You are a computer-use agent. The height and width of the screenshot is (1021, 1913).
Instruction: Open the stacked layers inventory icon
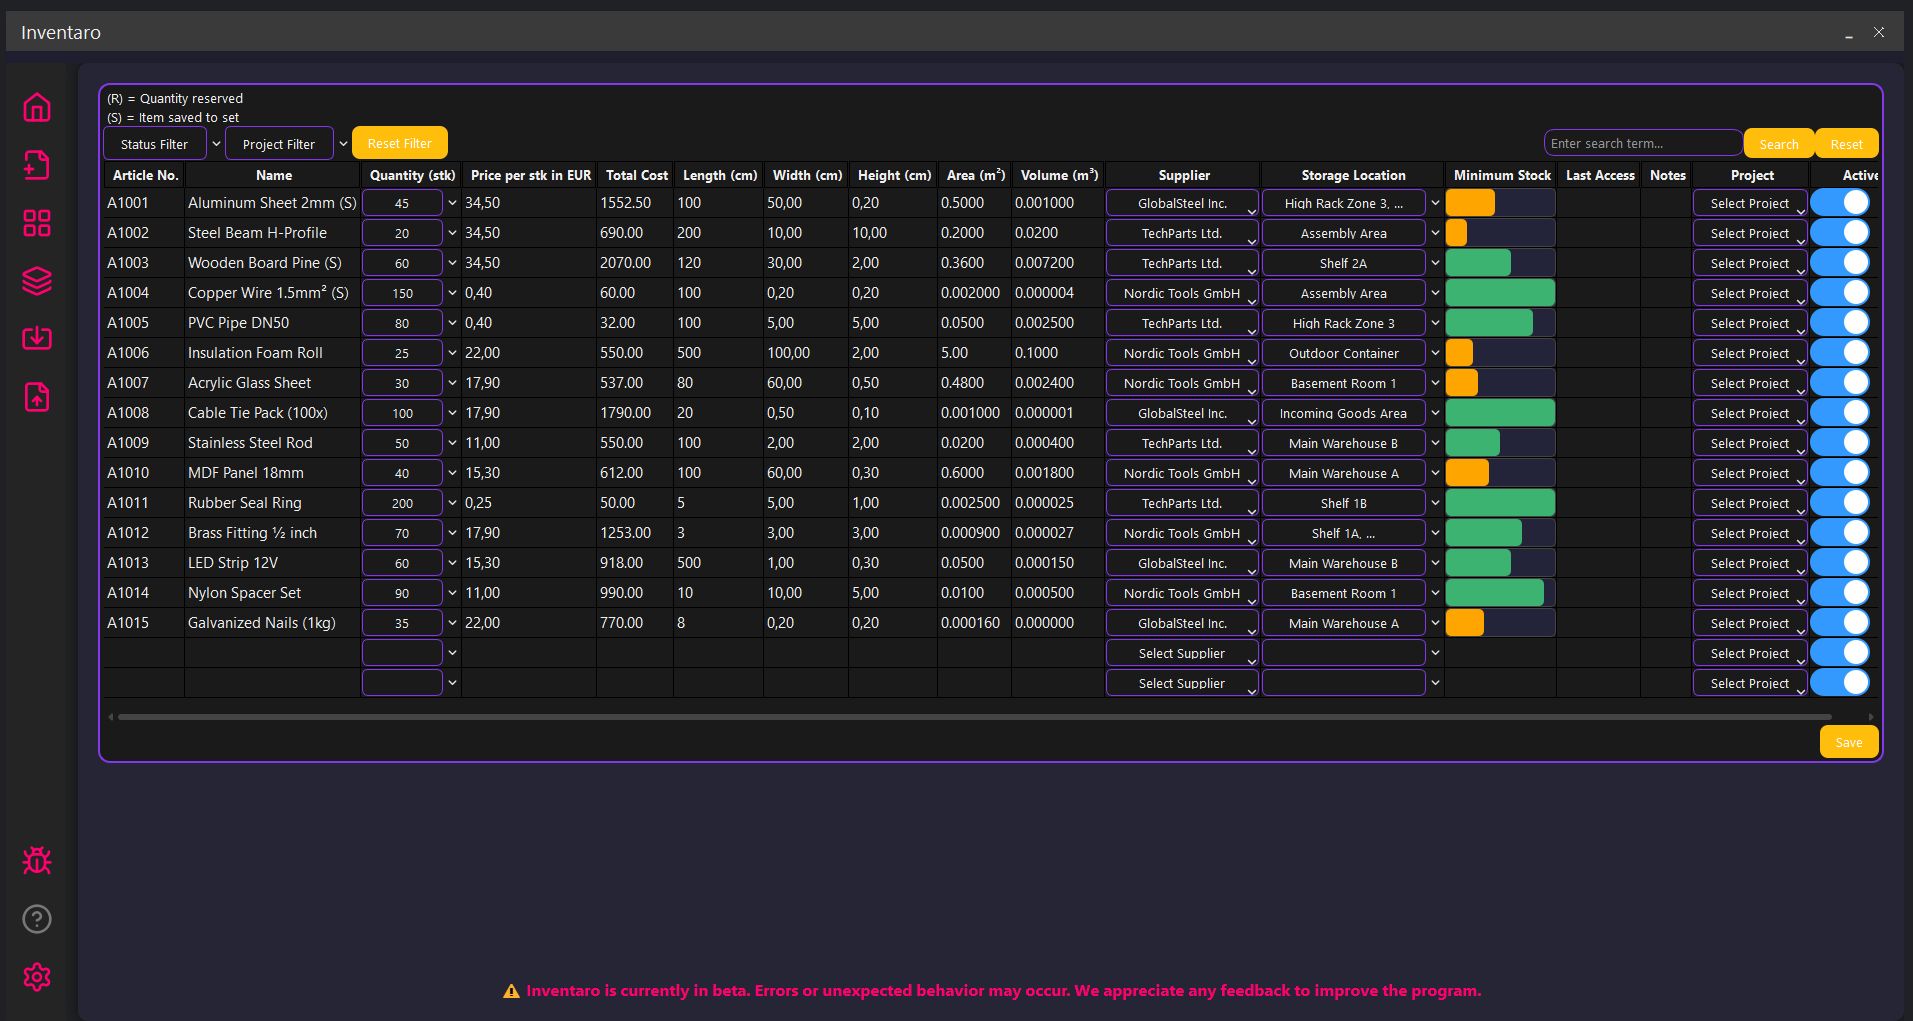[x=37, y=281]
